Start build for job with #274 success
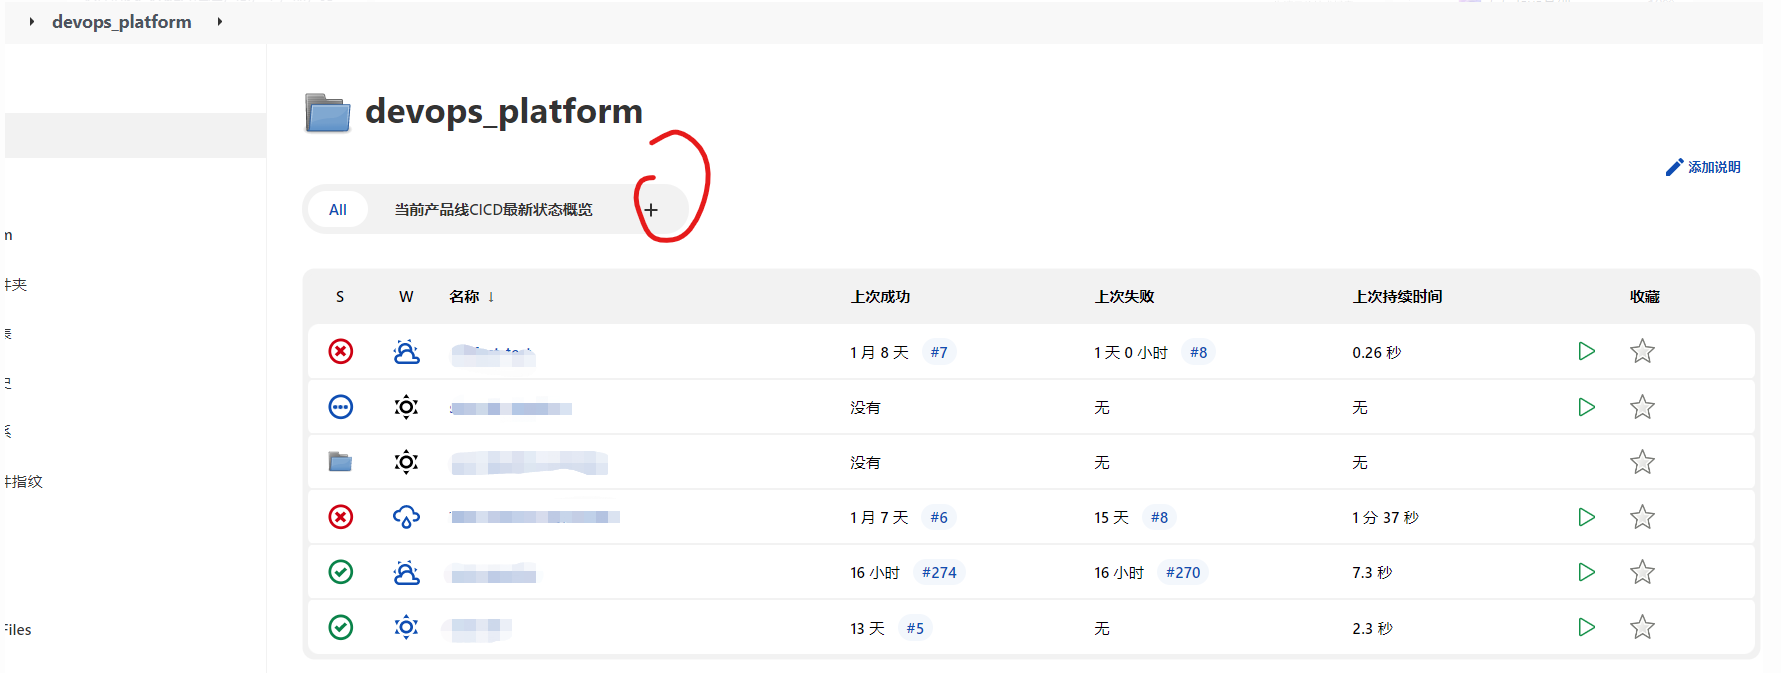The image size is (1781, 673). [1586, 573]
